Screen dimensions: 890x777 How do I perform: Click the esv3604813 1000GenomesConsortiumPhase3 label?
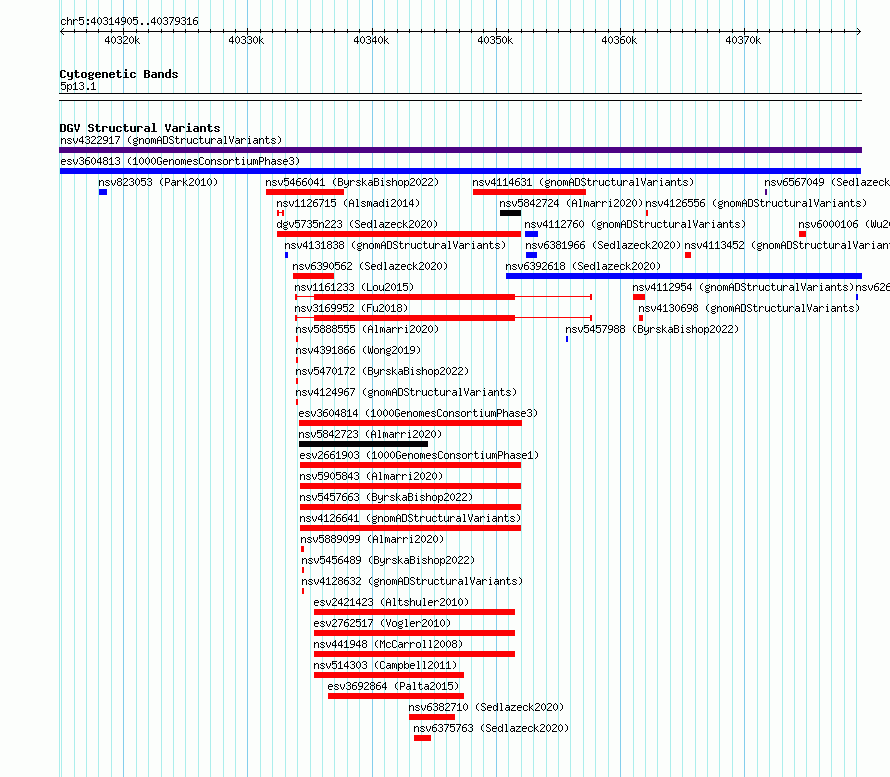click(180, 161)
